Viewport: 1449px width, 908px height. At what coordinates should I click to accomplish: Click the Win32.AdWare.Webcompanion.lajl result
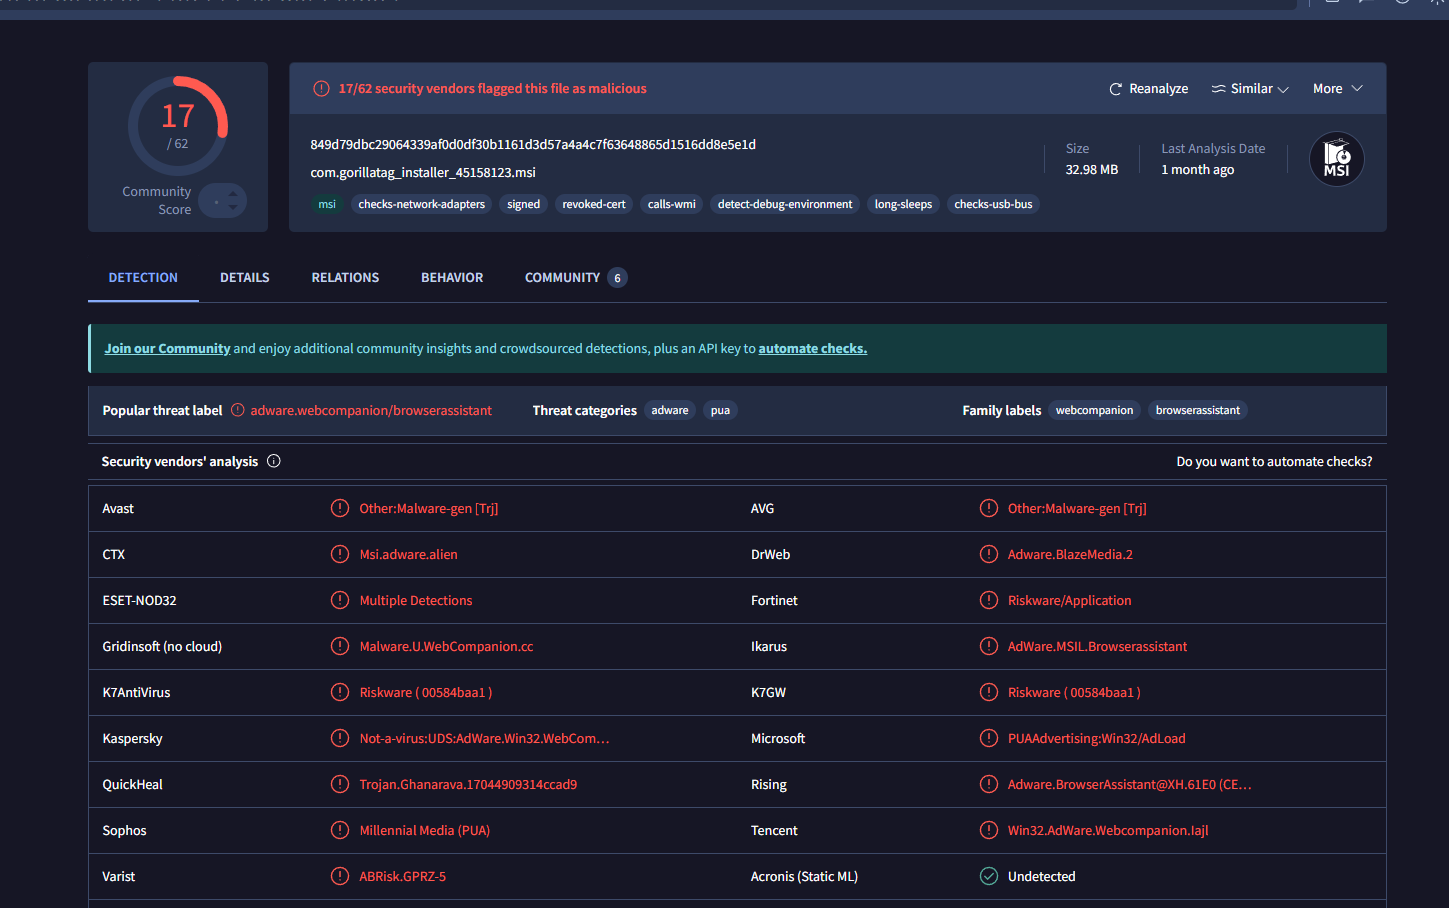1108,831
